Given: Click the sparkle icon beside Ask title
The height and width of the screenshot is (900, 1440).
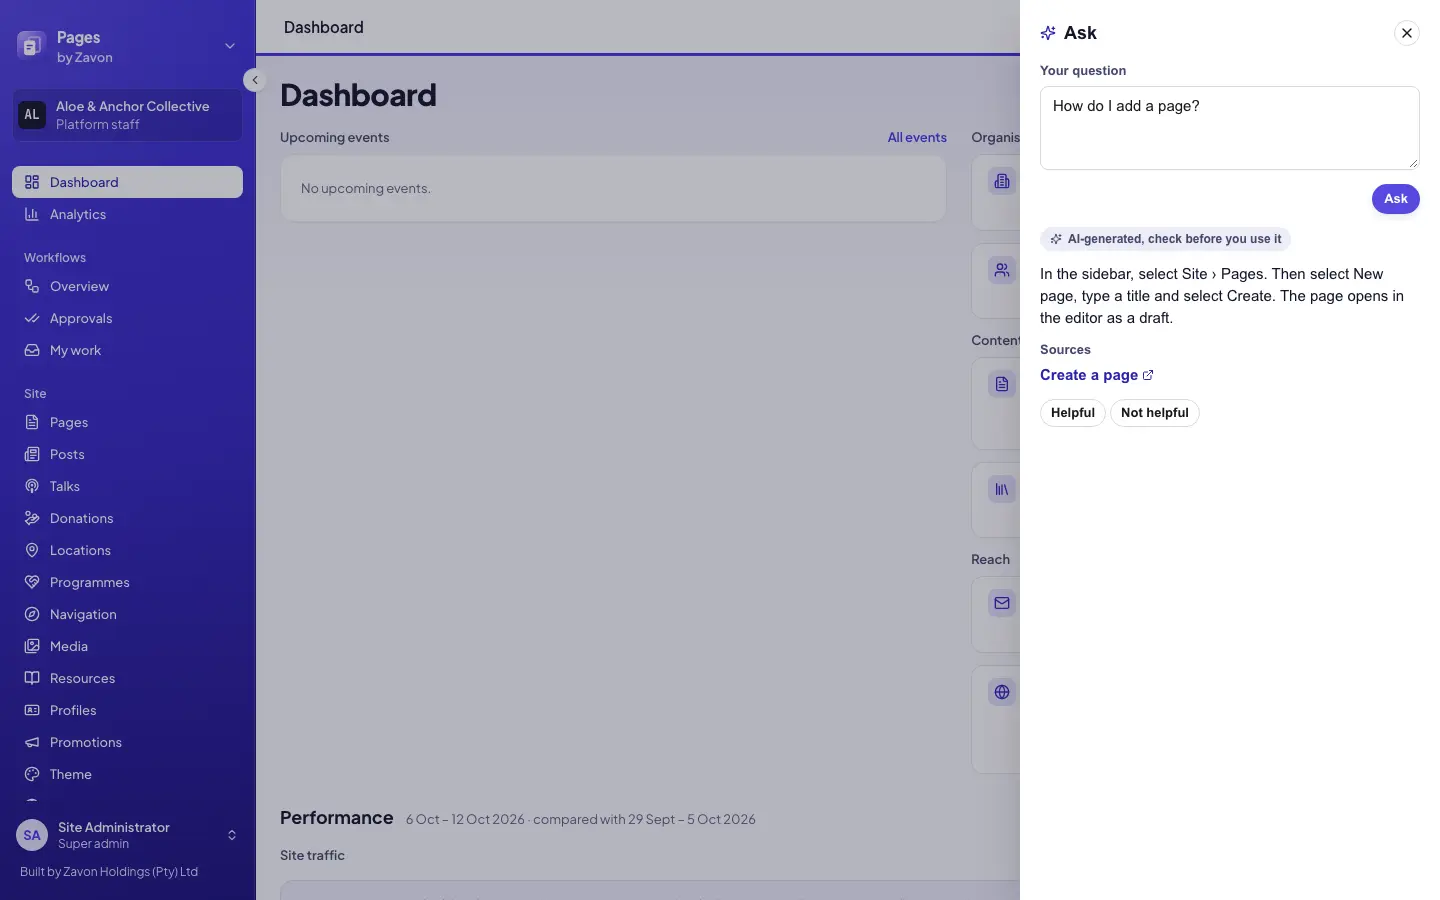Looking at the screenshot, I should [1048, 33].
